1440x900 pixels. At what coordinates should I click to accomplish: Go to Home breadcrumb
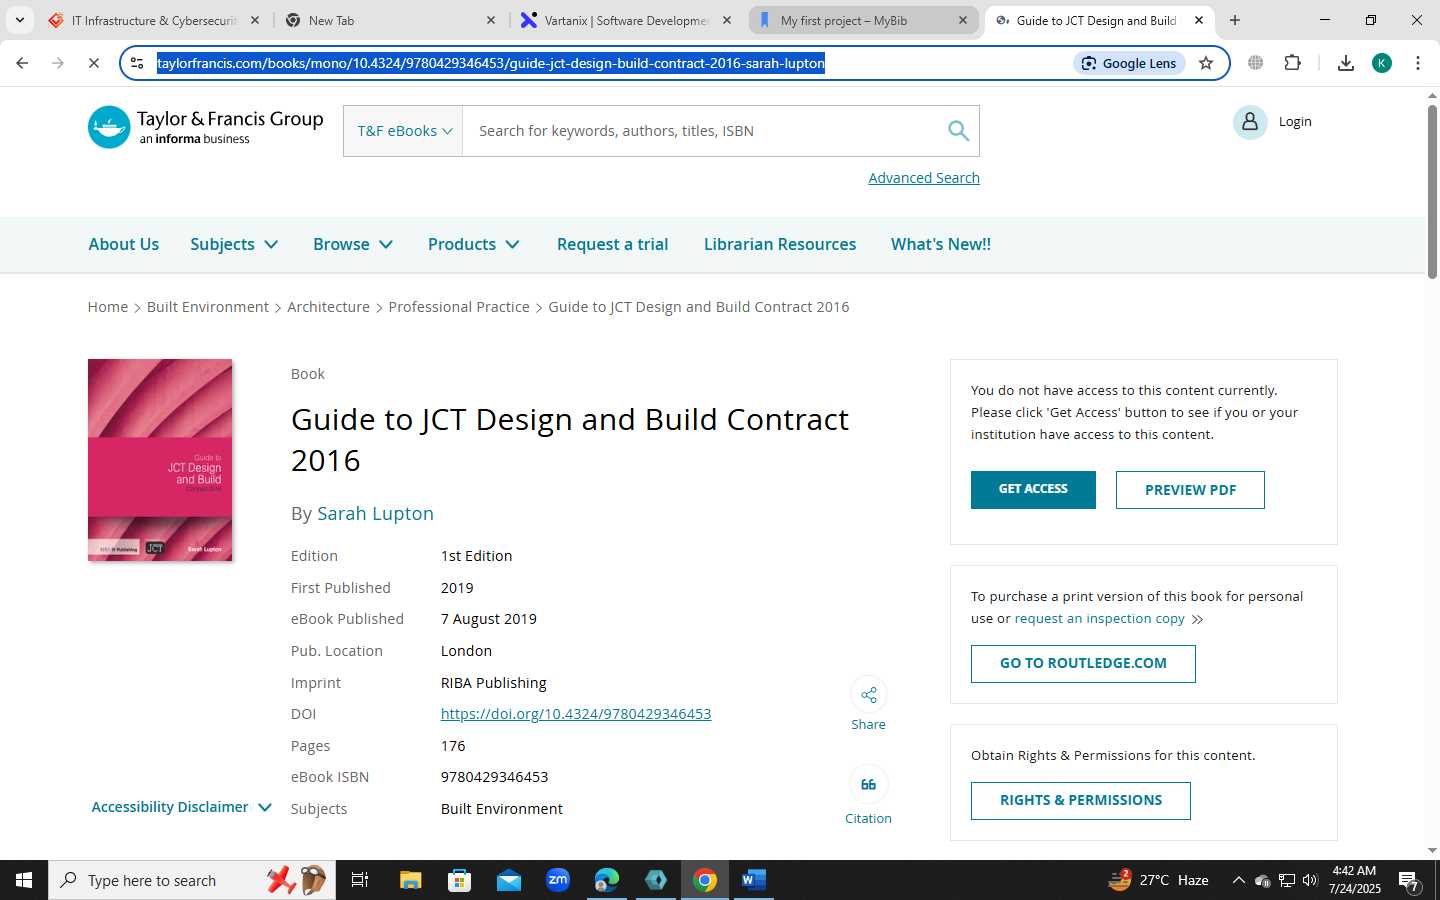(x=107, y=307)
